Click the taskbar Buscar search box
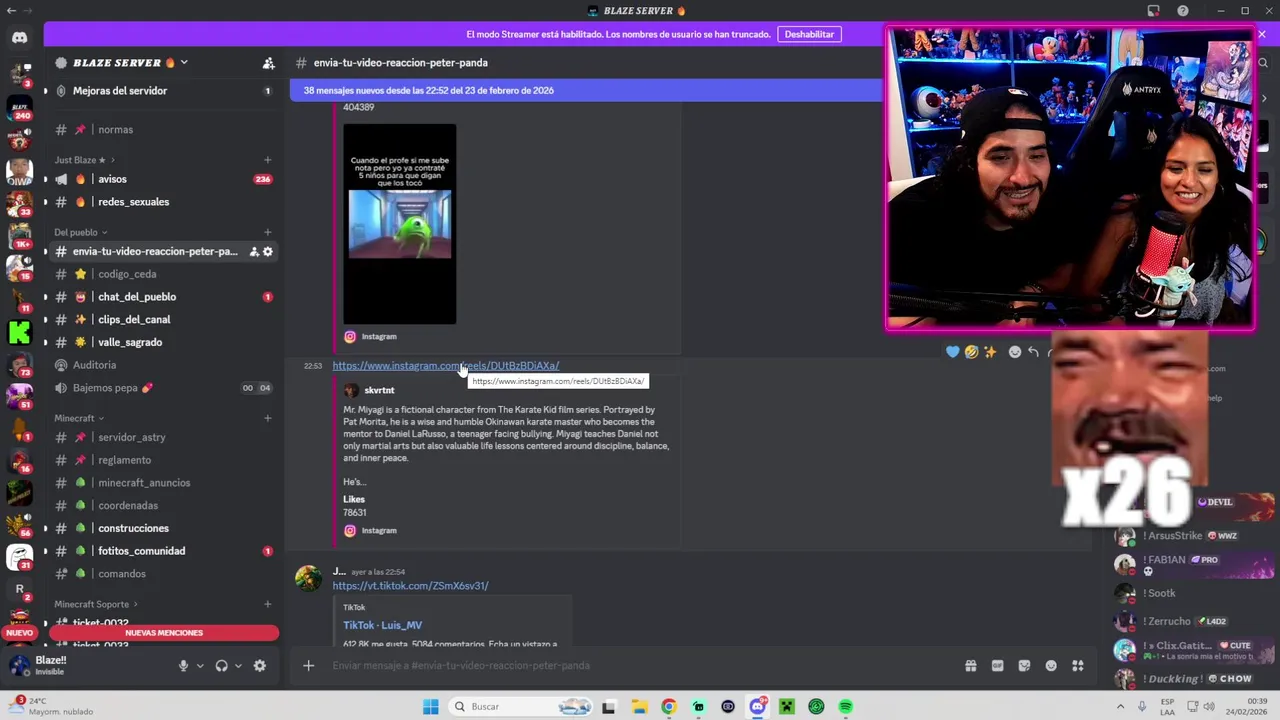The image size is (1280, 720). pyautogui.click(x=521, y=707)
